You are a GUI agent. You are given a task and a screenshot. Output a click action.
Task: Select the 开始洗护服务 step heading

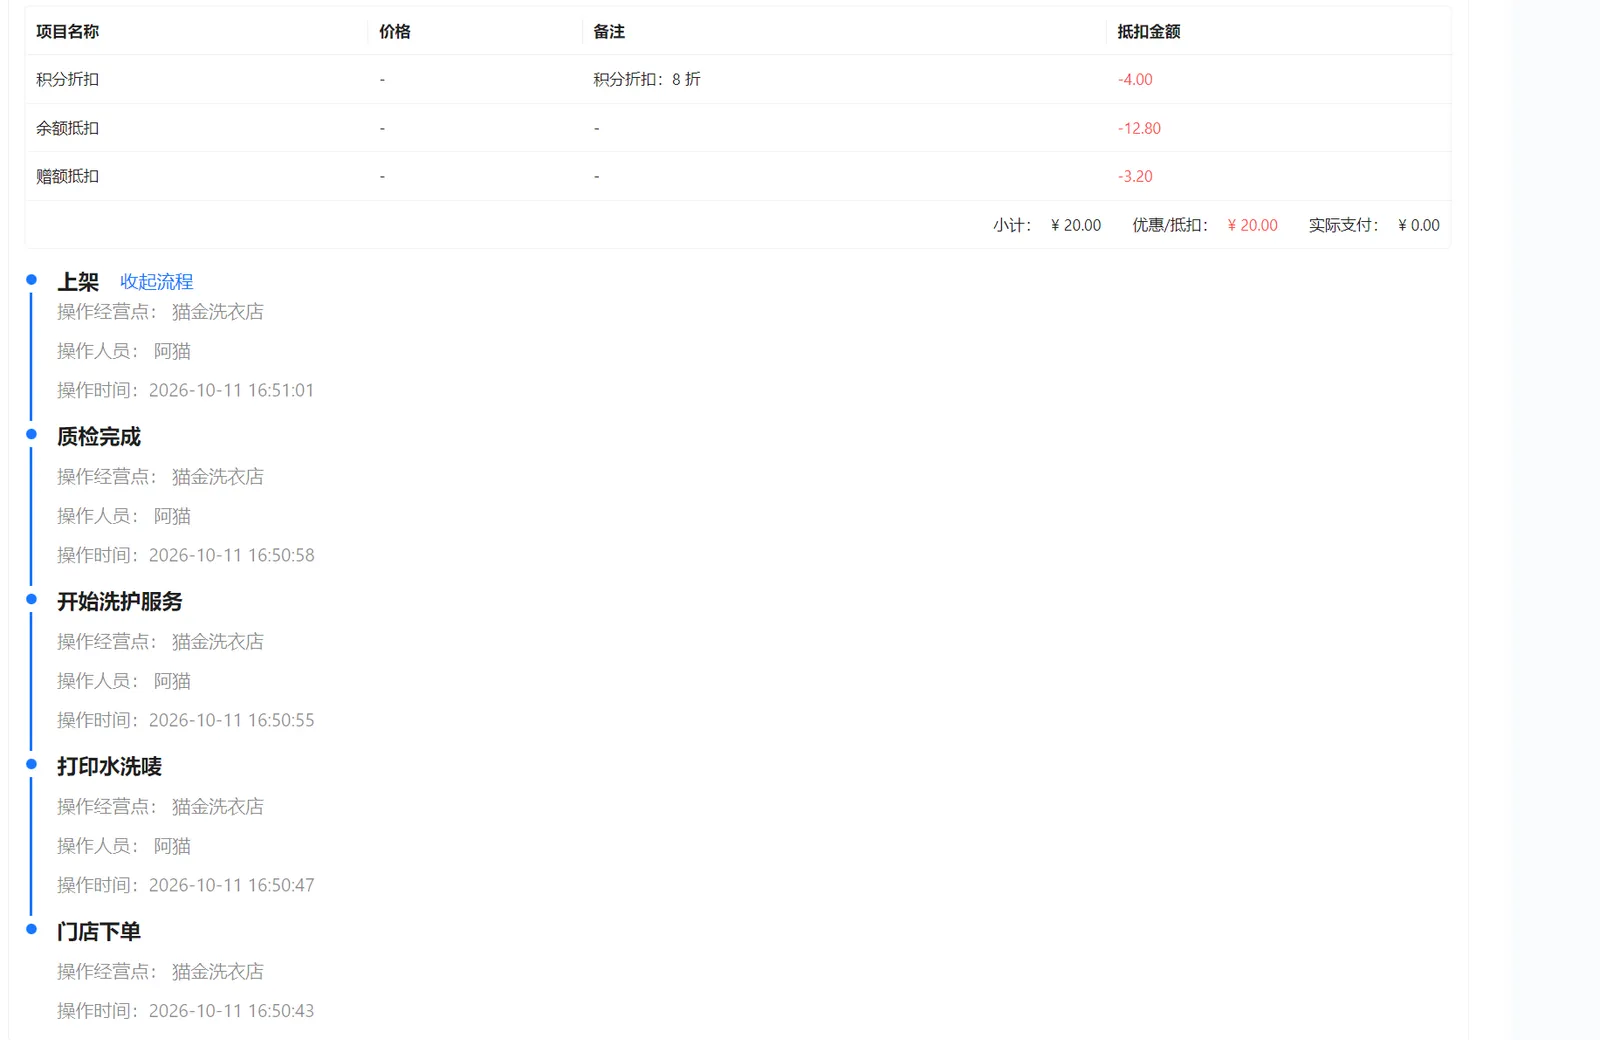tap(120, 602)
